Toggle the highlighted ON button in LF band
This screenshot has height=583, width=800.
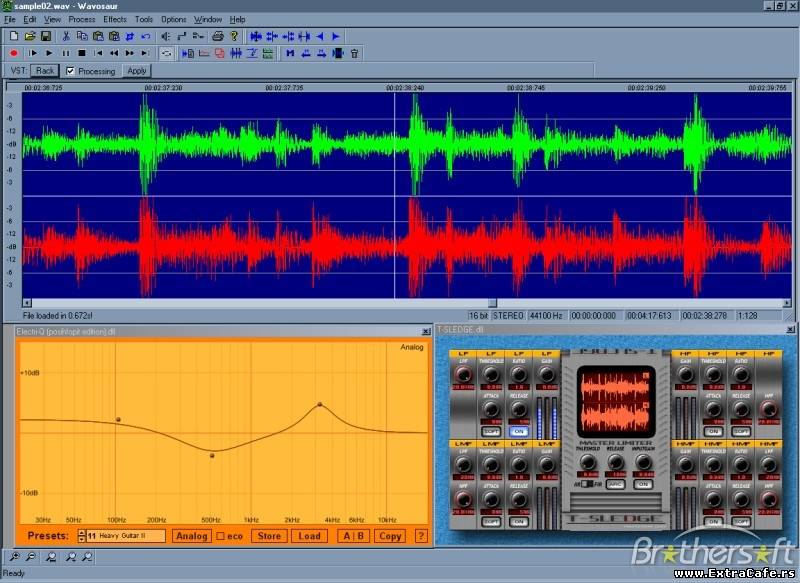[x=518, y=432]
